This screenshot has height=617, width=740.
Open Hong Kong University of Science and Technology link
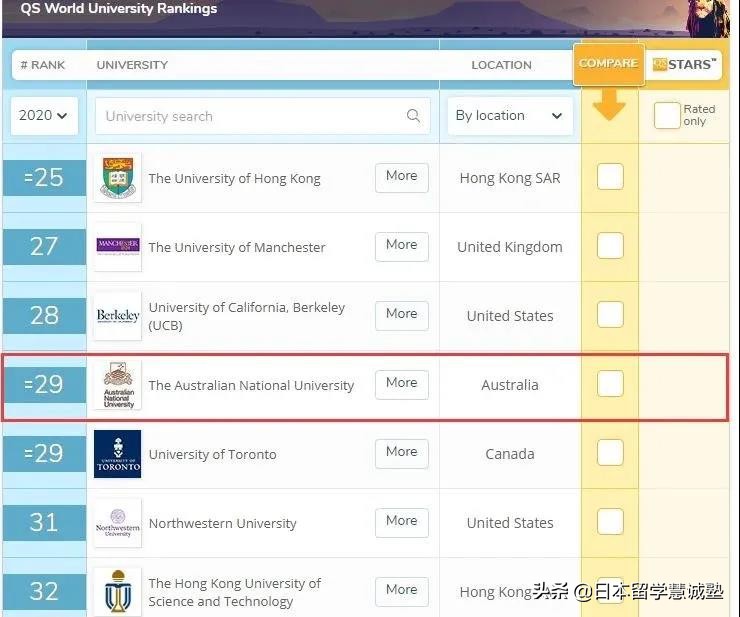(235, 592)
